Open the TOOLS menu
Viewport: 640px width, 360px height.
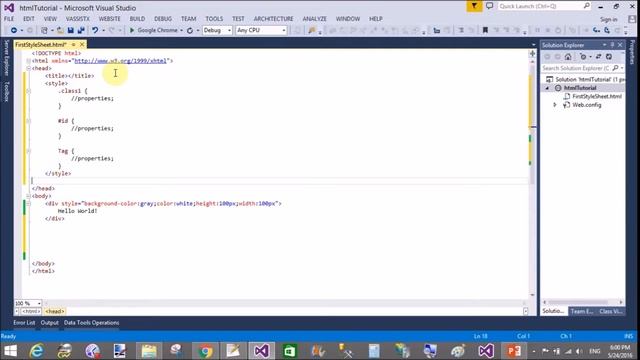pos(214,19)
